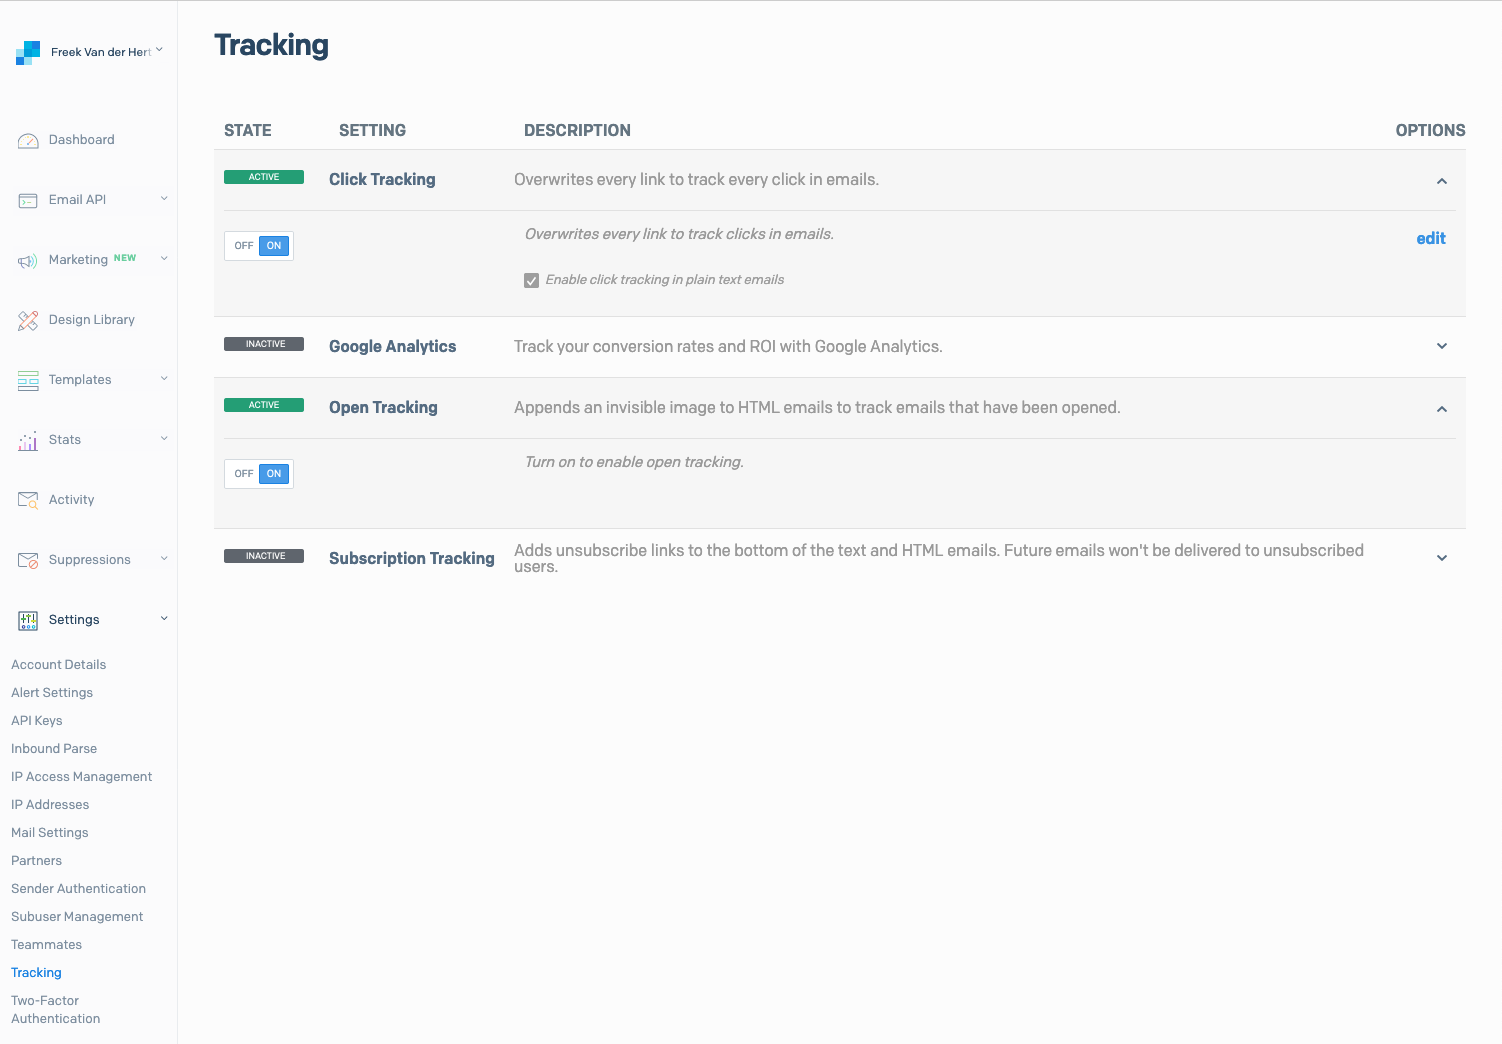Click Subscription Tracking INACTIVE status badge
The height and width of the screenshot is (1044, 1502).
264,556
